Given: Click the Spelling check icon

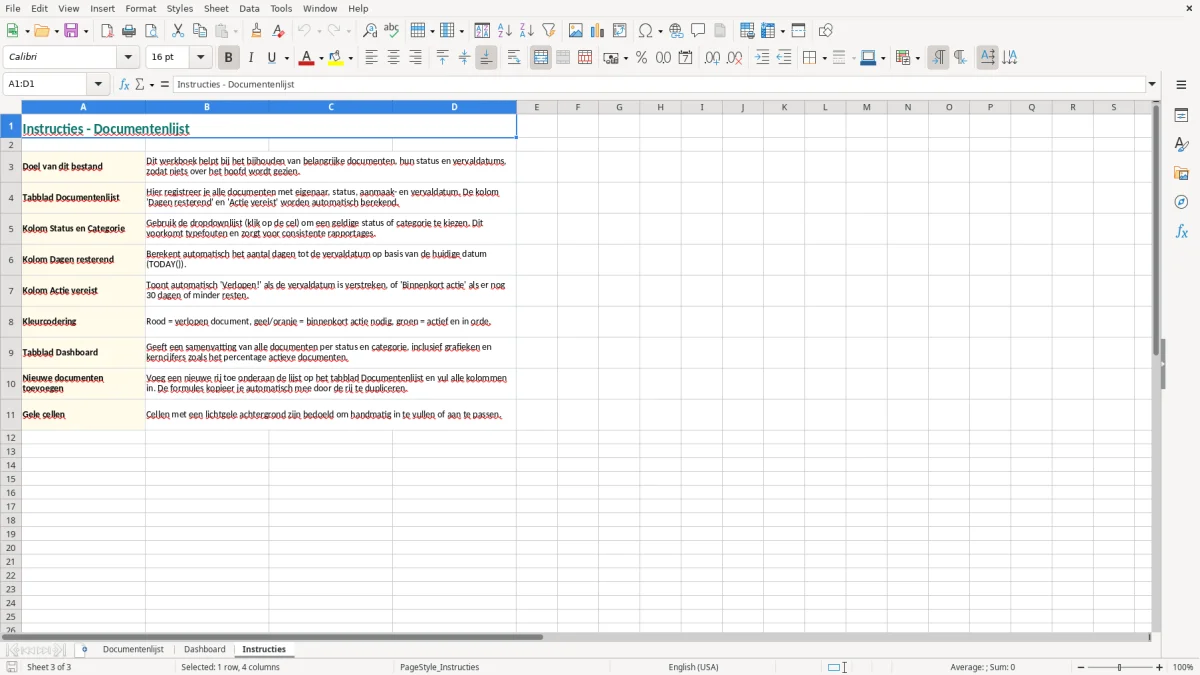Looking at the screenshot, I should pyautogui.click(x=392, y=31).
